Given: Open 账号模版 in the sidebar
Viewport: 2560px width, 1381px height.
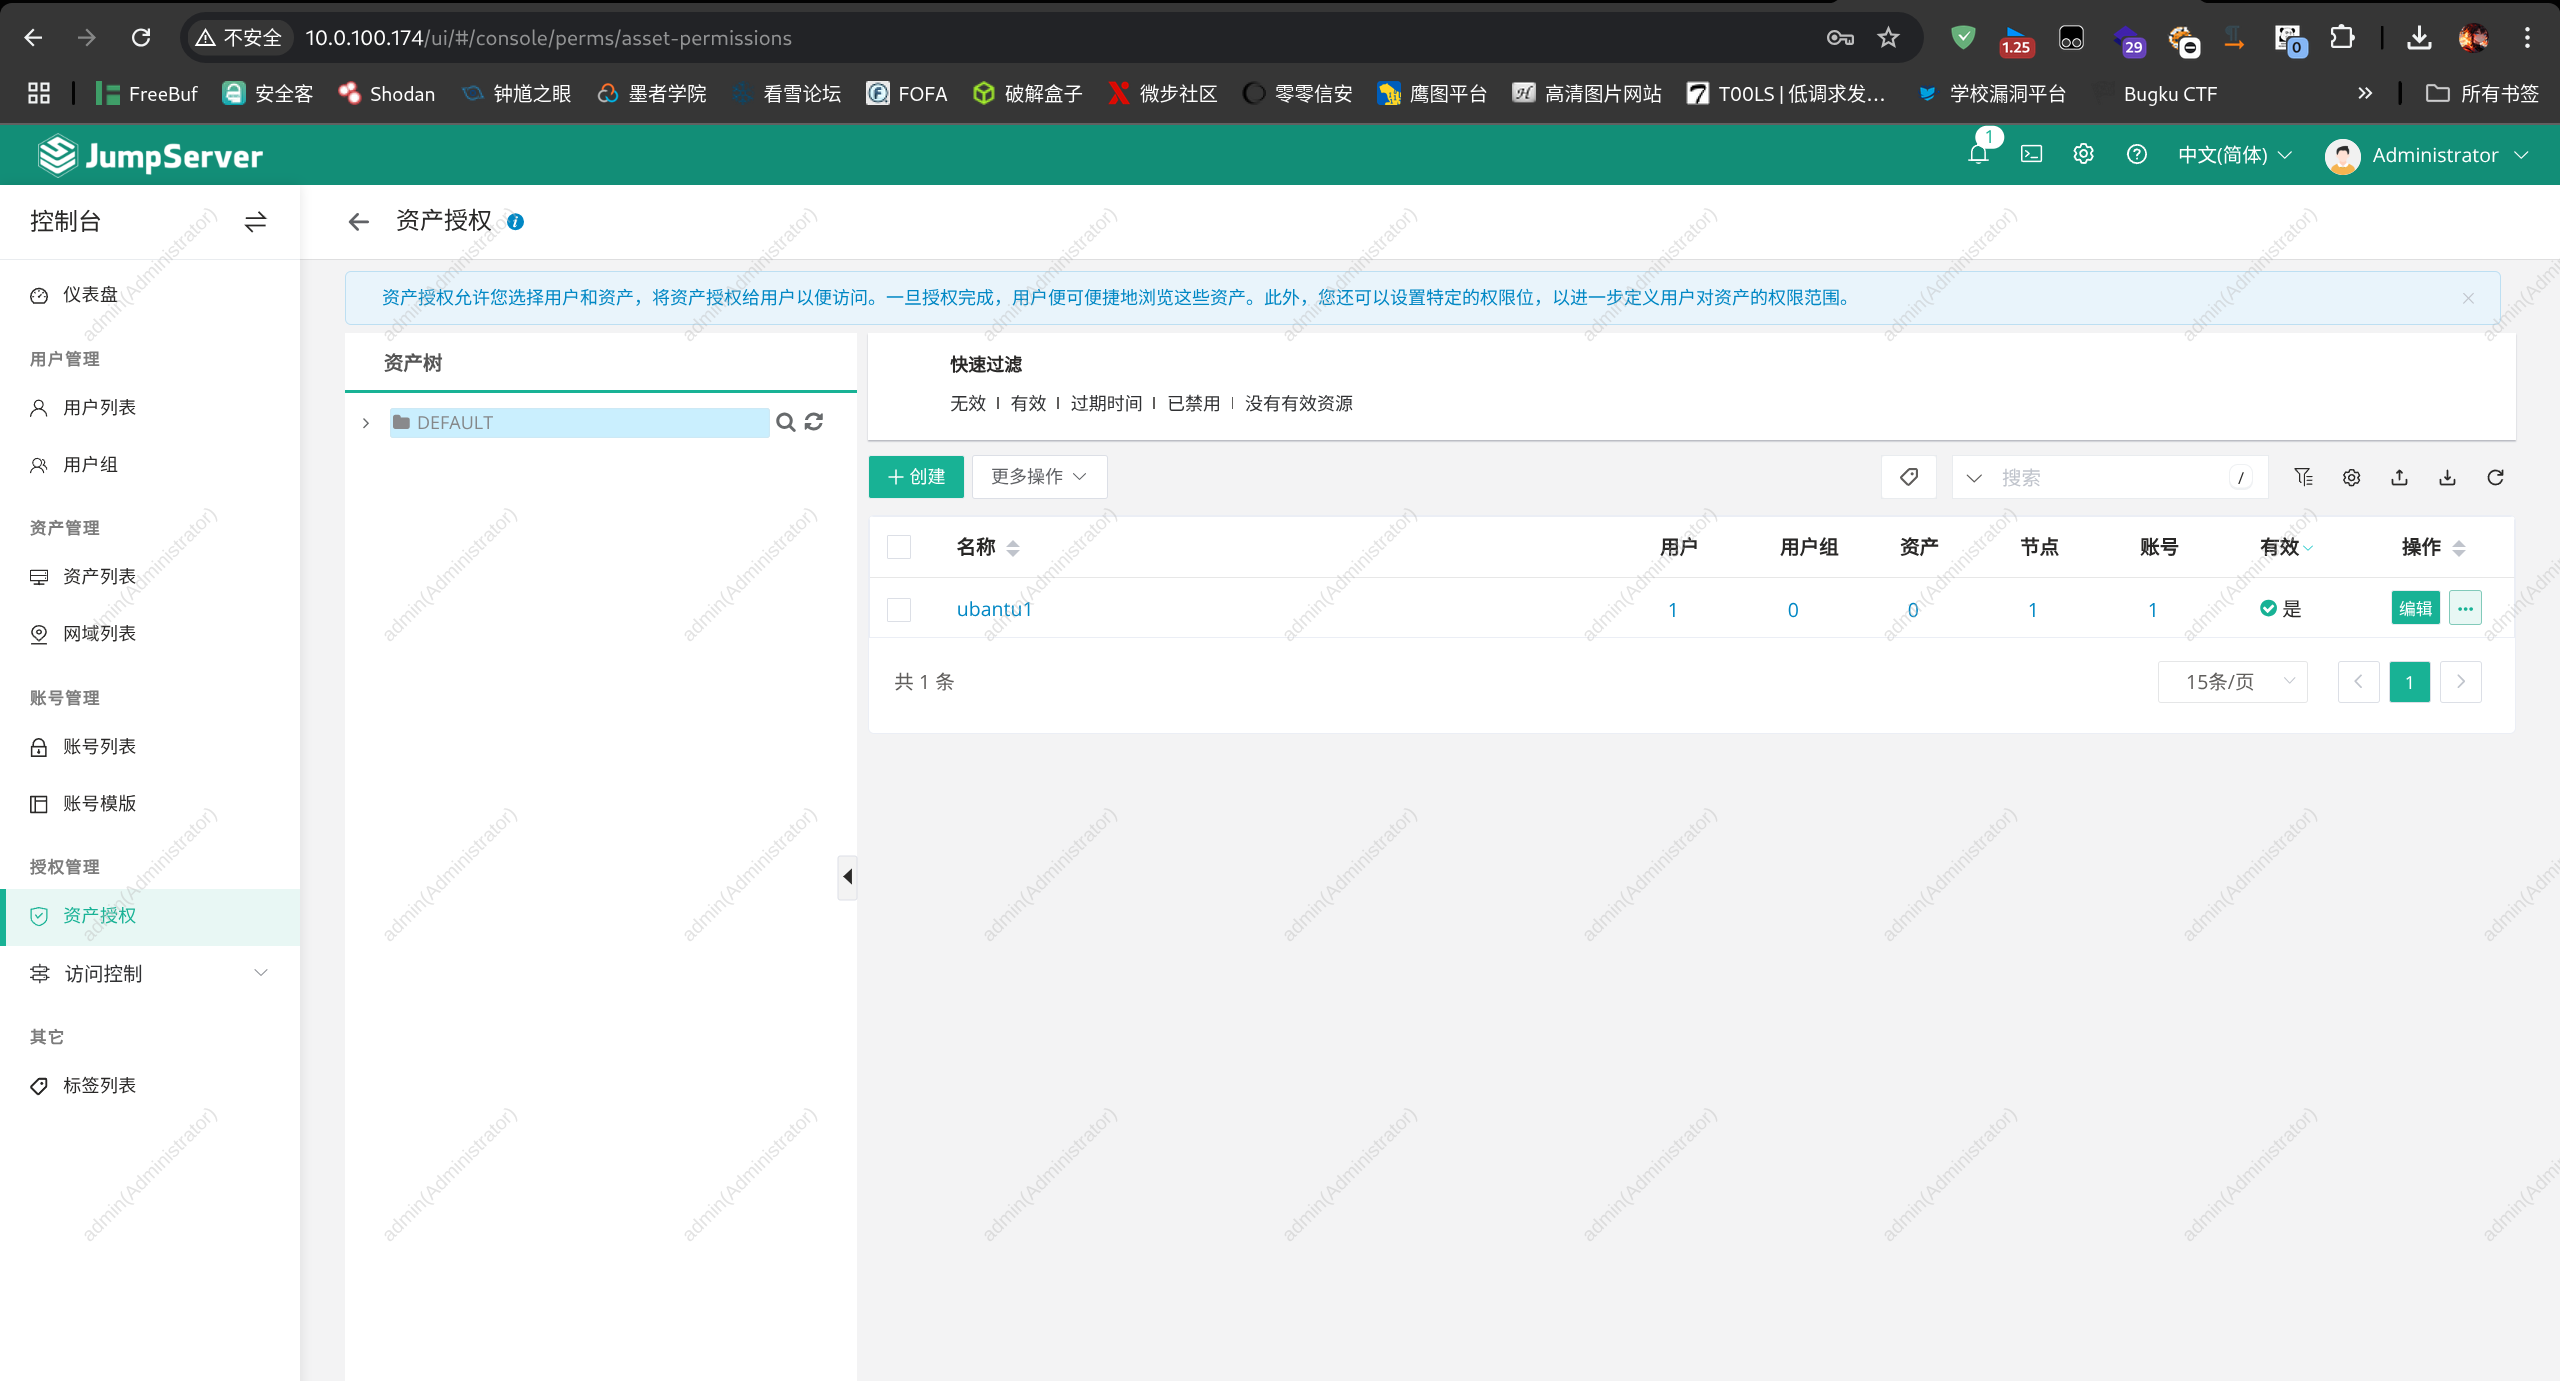Looking at the screenshot, I should pyautogui.click(x=99, y=803).
